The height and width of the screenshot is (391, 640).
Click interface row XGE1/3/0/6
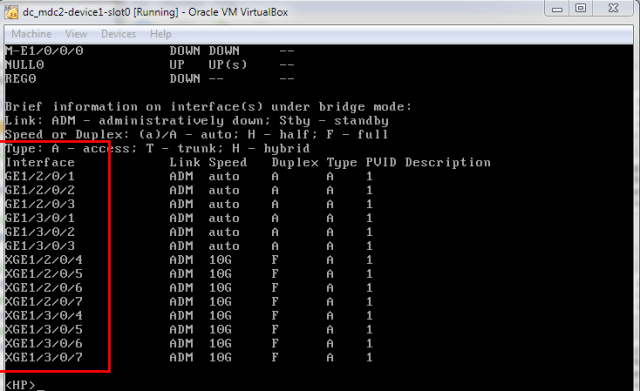tap(189, 343)
